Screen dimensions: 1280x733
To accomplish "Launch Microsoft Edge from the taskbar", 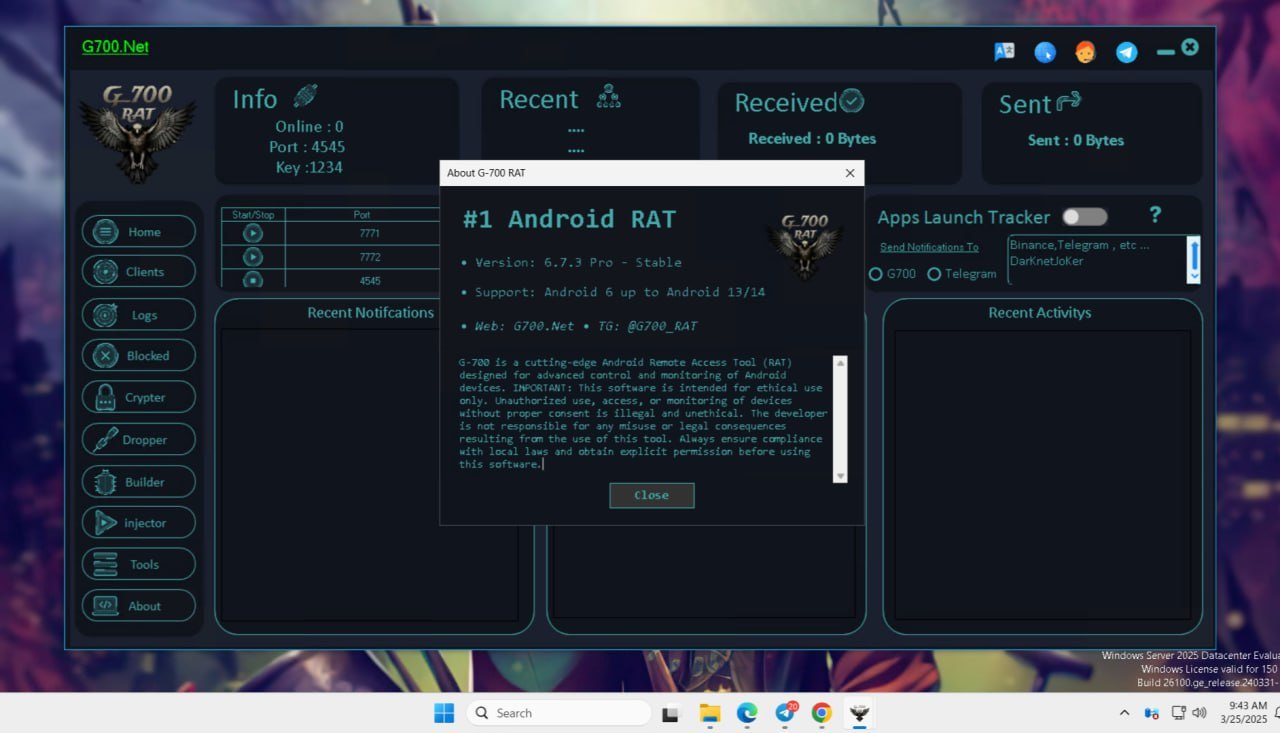I will [x=747, y=713].
